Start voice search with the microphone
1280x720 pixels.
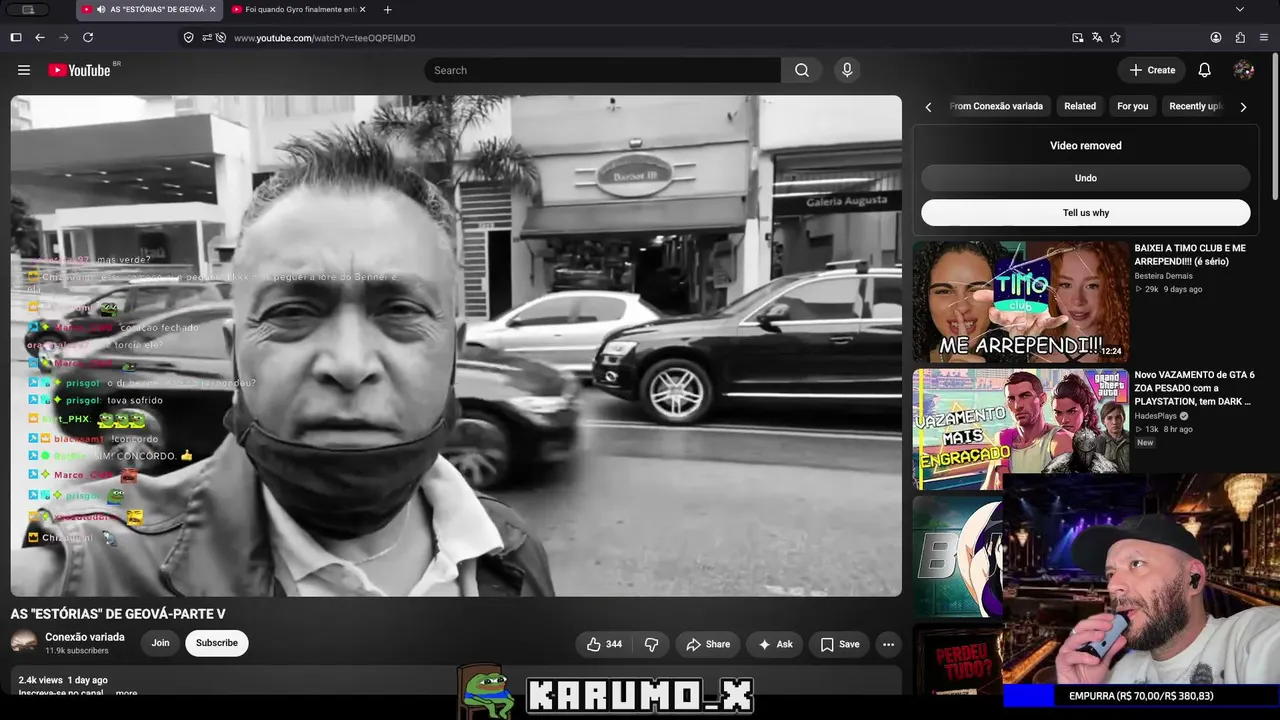(x=847, y=70)
